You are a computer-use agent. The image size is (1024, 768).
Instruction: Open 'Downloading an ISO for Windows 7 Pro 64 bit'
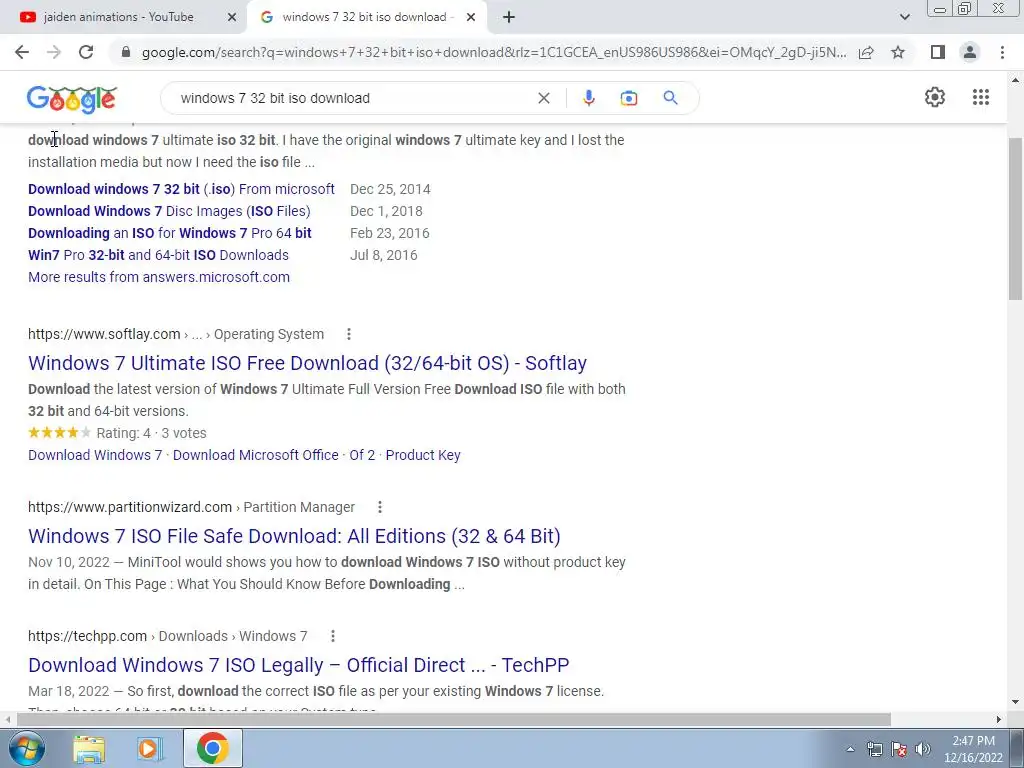(170, 233)
